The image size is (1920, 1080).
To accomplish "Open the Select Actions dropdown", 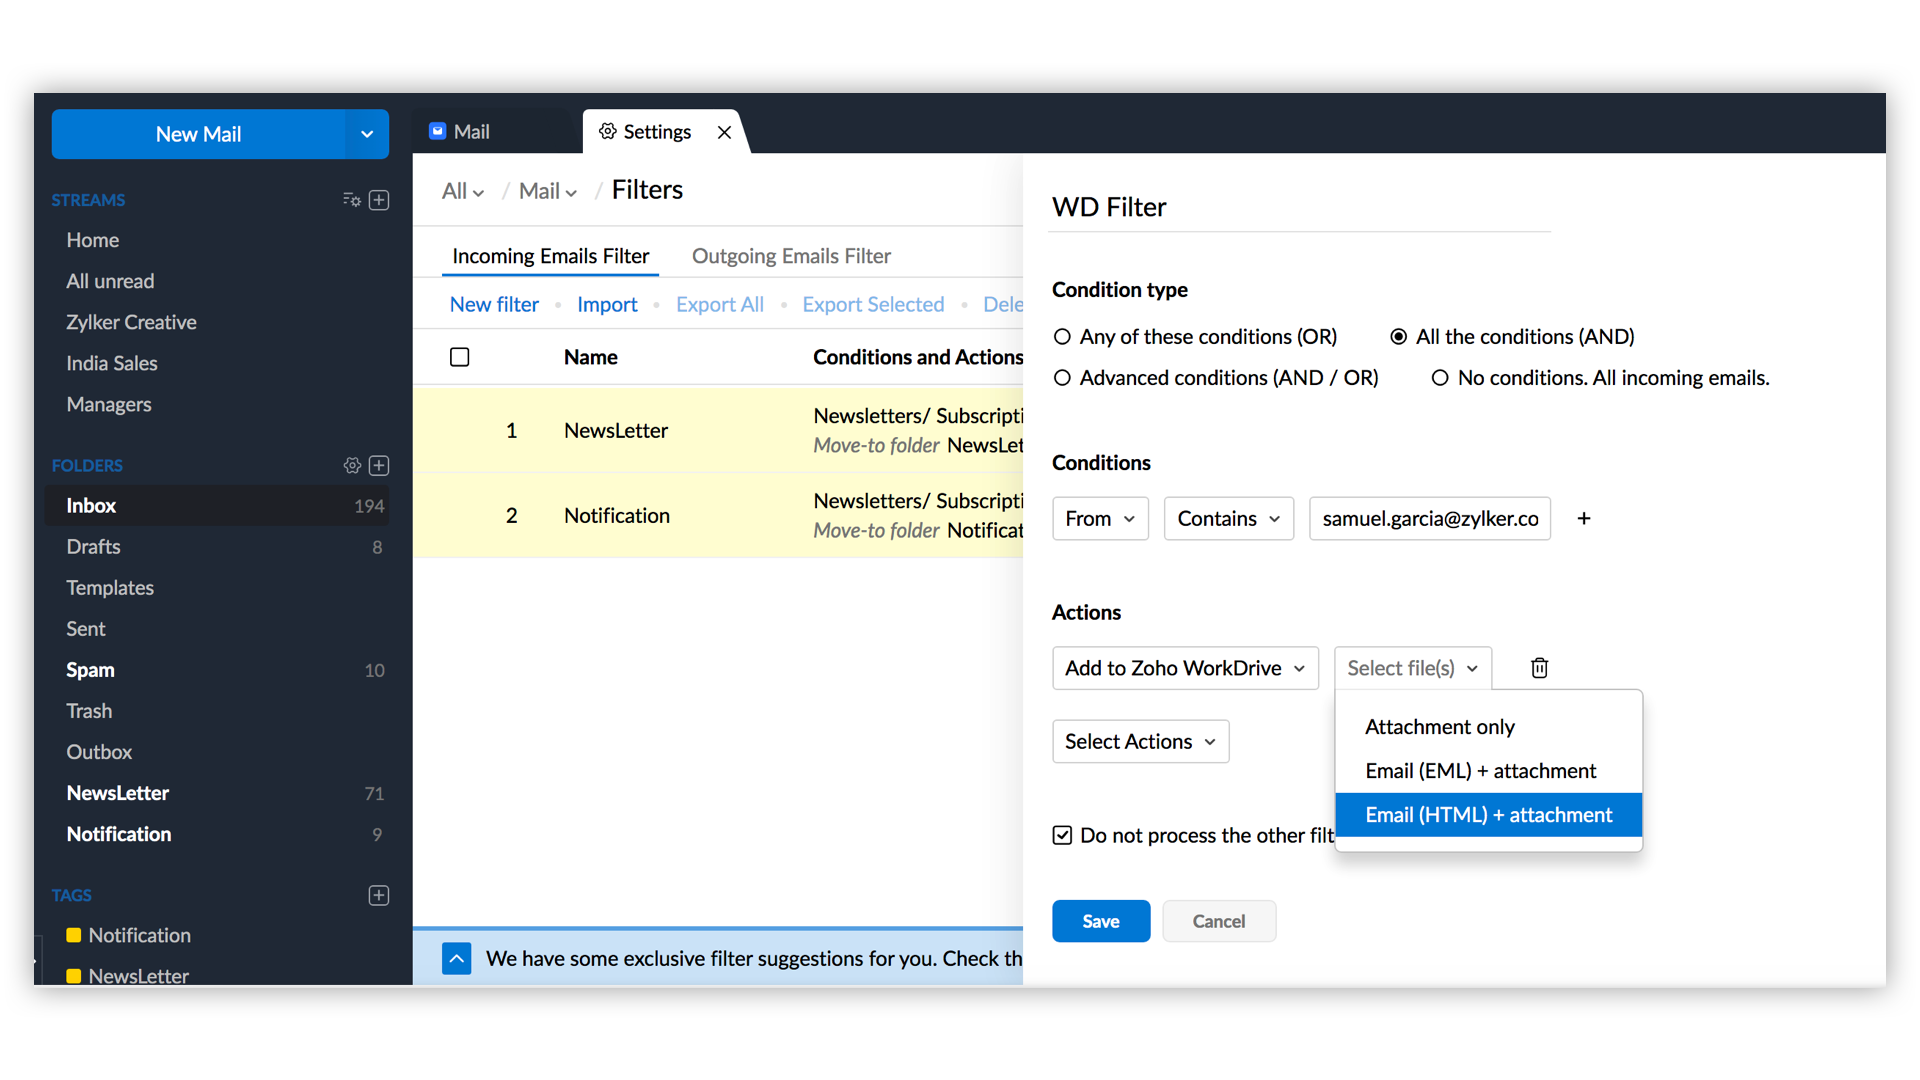I will (1140, 741).
